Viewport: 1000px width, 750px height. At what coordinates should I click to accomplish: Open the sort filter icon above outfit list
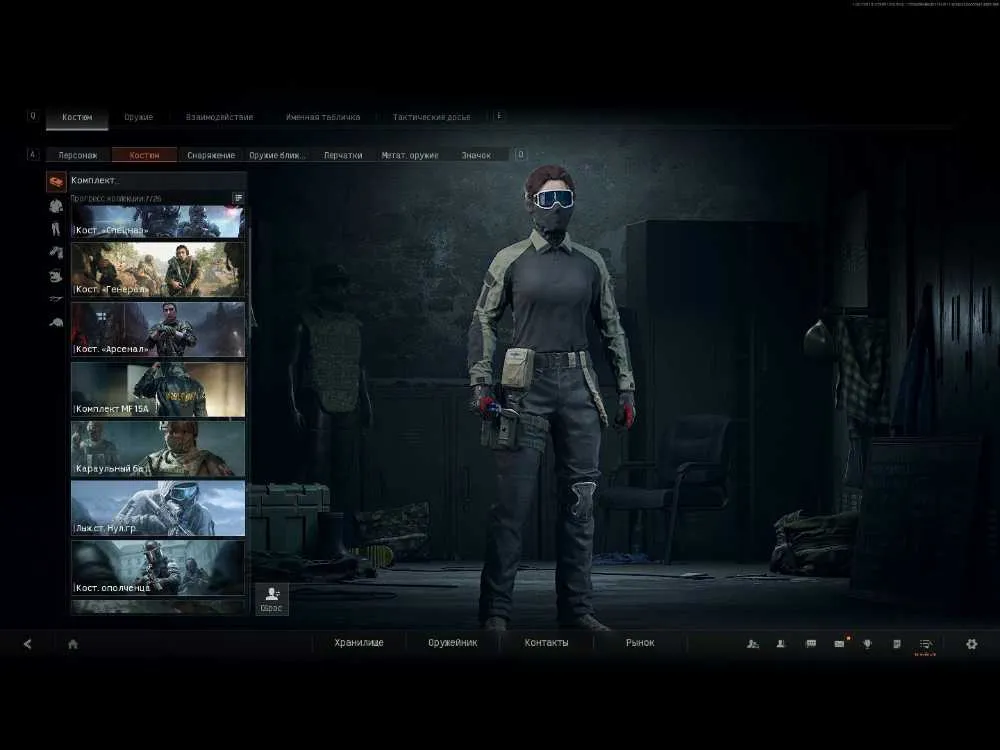238,198
